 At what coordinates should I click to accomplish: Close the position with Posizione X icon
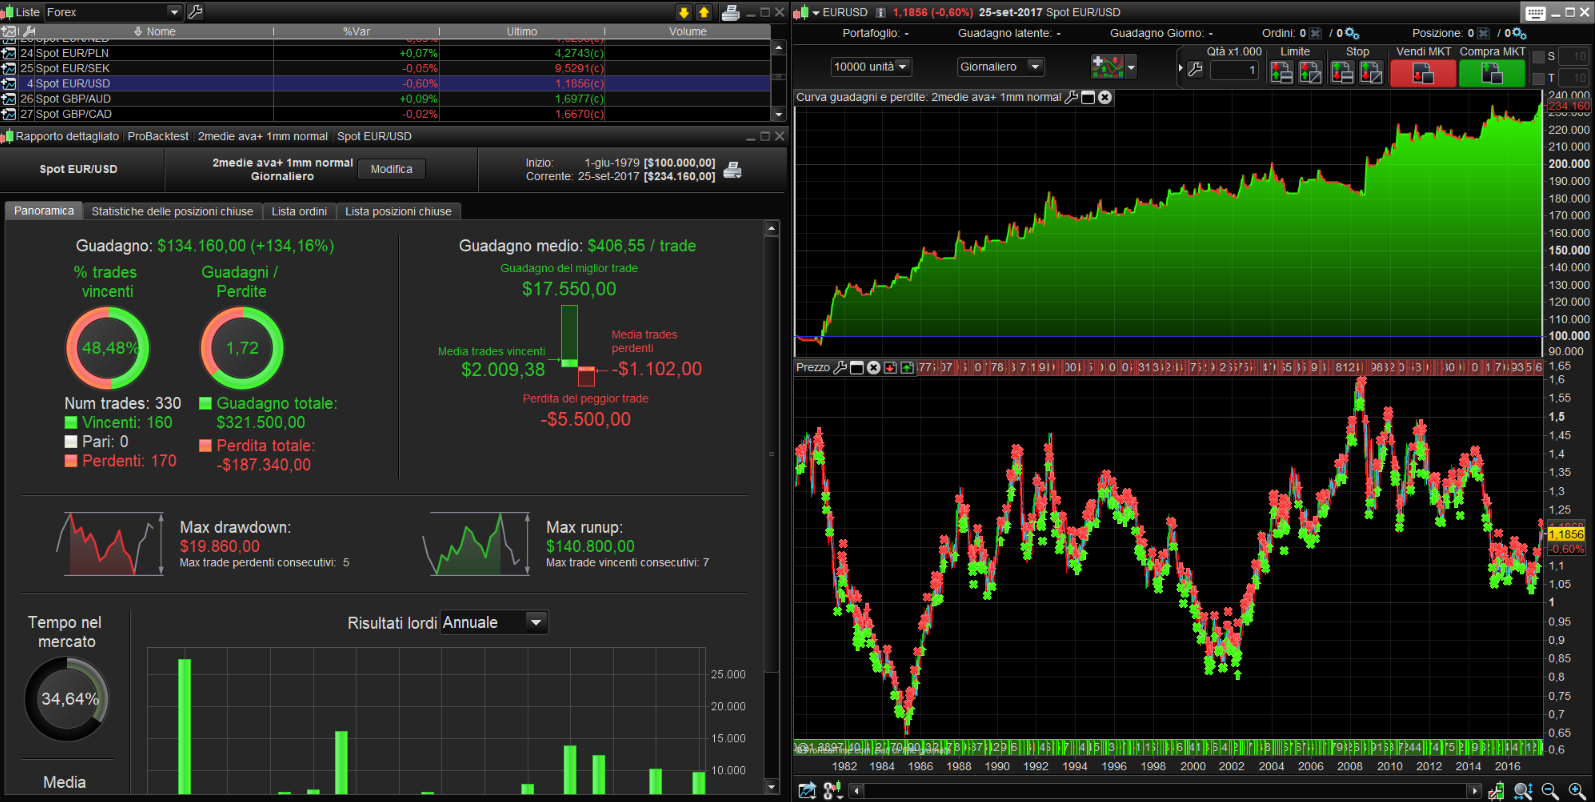1484,33
